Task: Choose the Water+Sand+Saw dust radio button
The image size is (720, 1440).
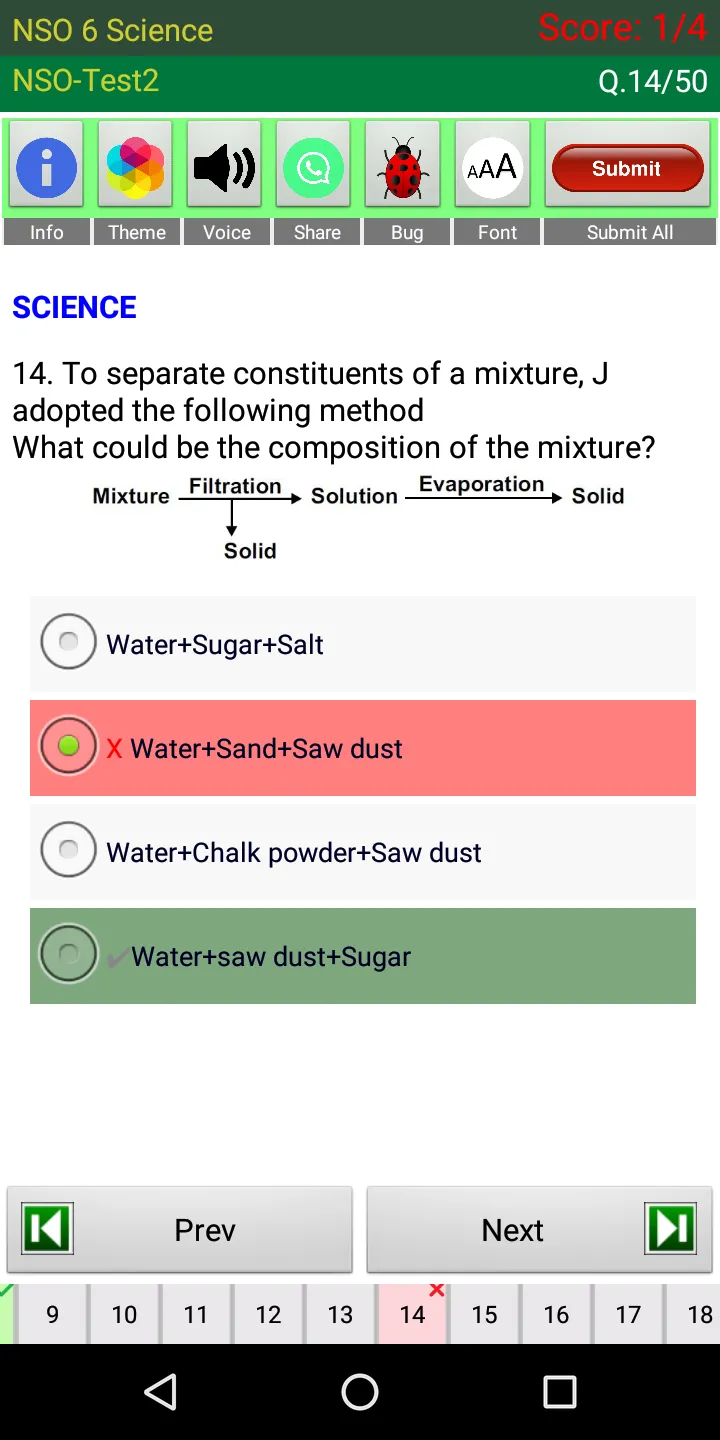Action: [x=69, y=746]
